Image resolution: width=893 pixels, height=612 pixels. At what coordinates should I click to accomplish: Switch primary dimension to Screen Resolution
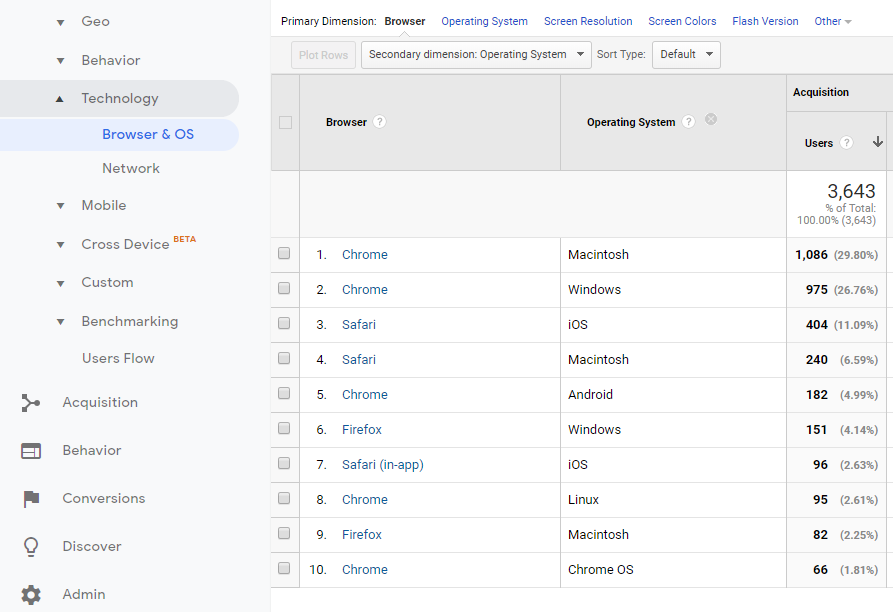[588, 21]
